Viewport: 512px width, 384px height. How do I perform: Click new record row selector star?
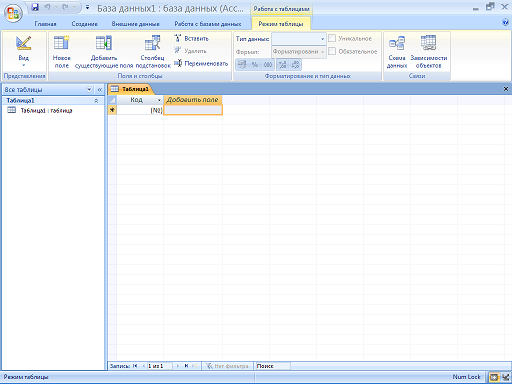(112, 110)
